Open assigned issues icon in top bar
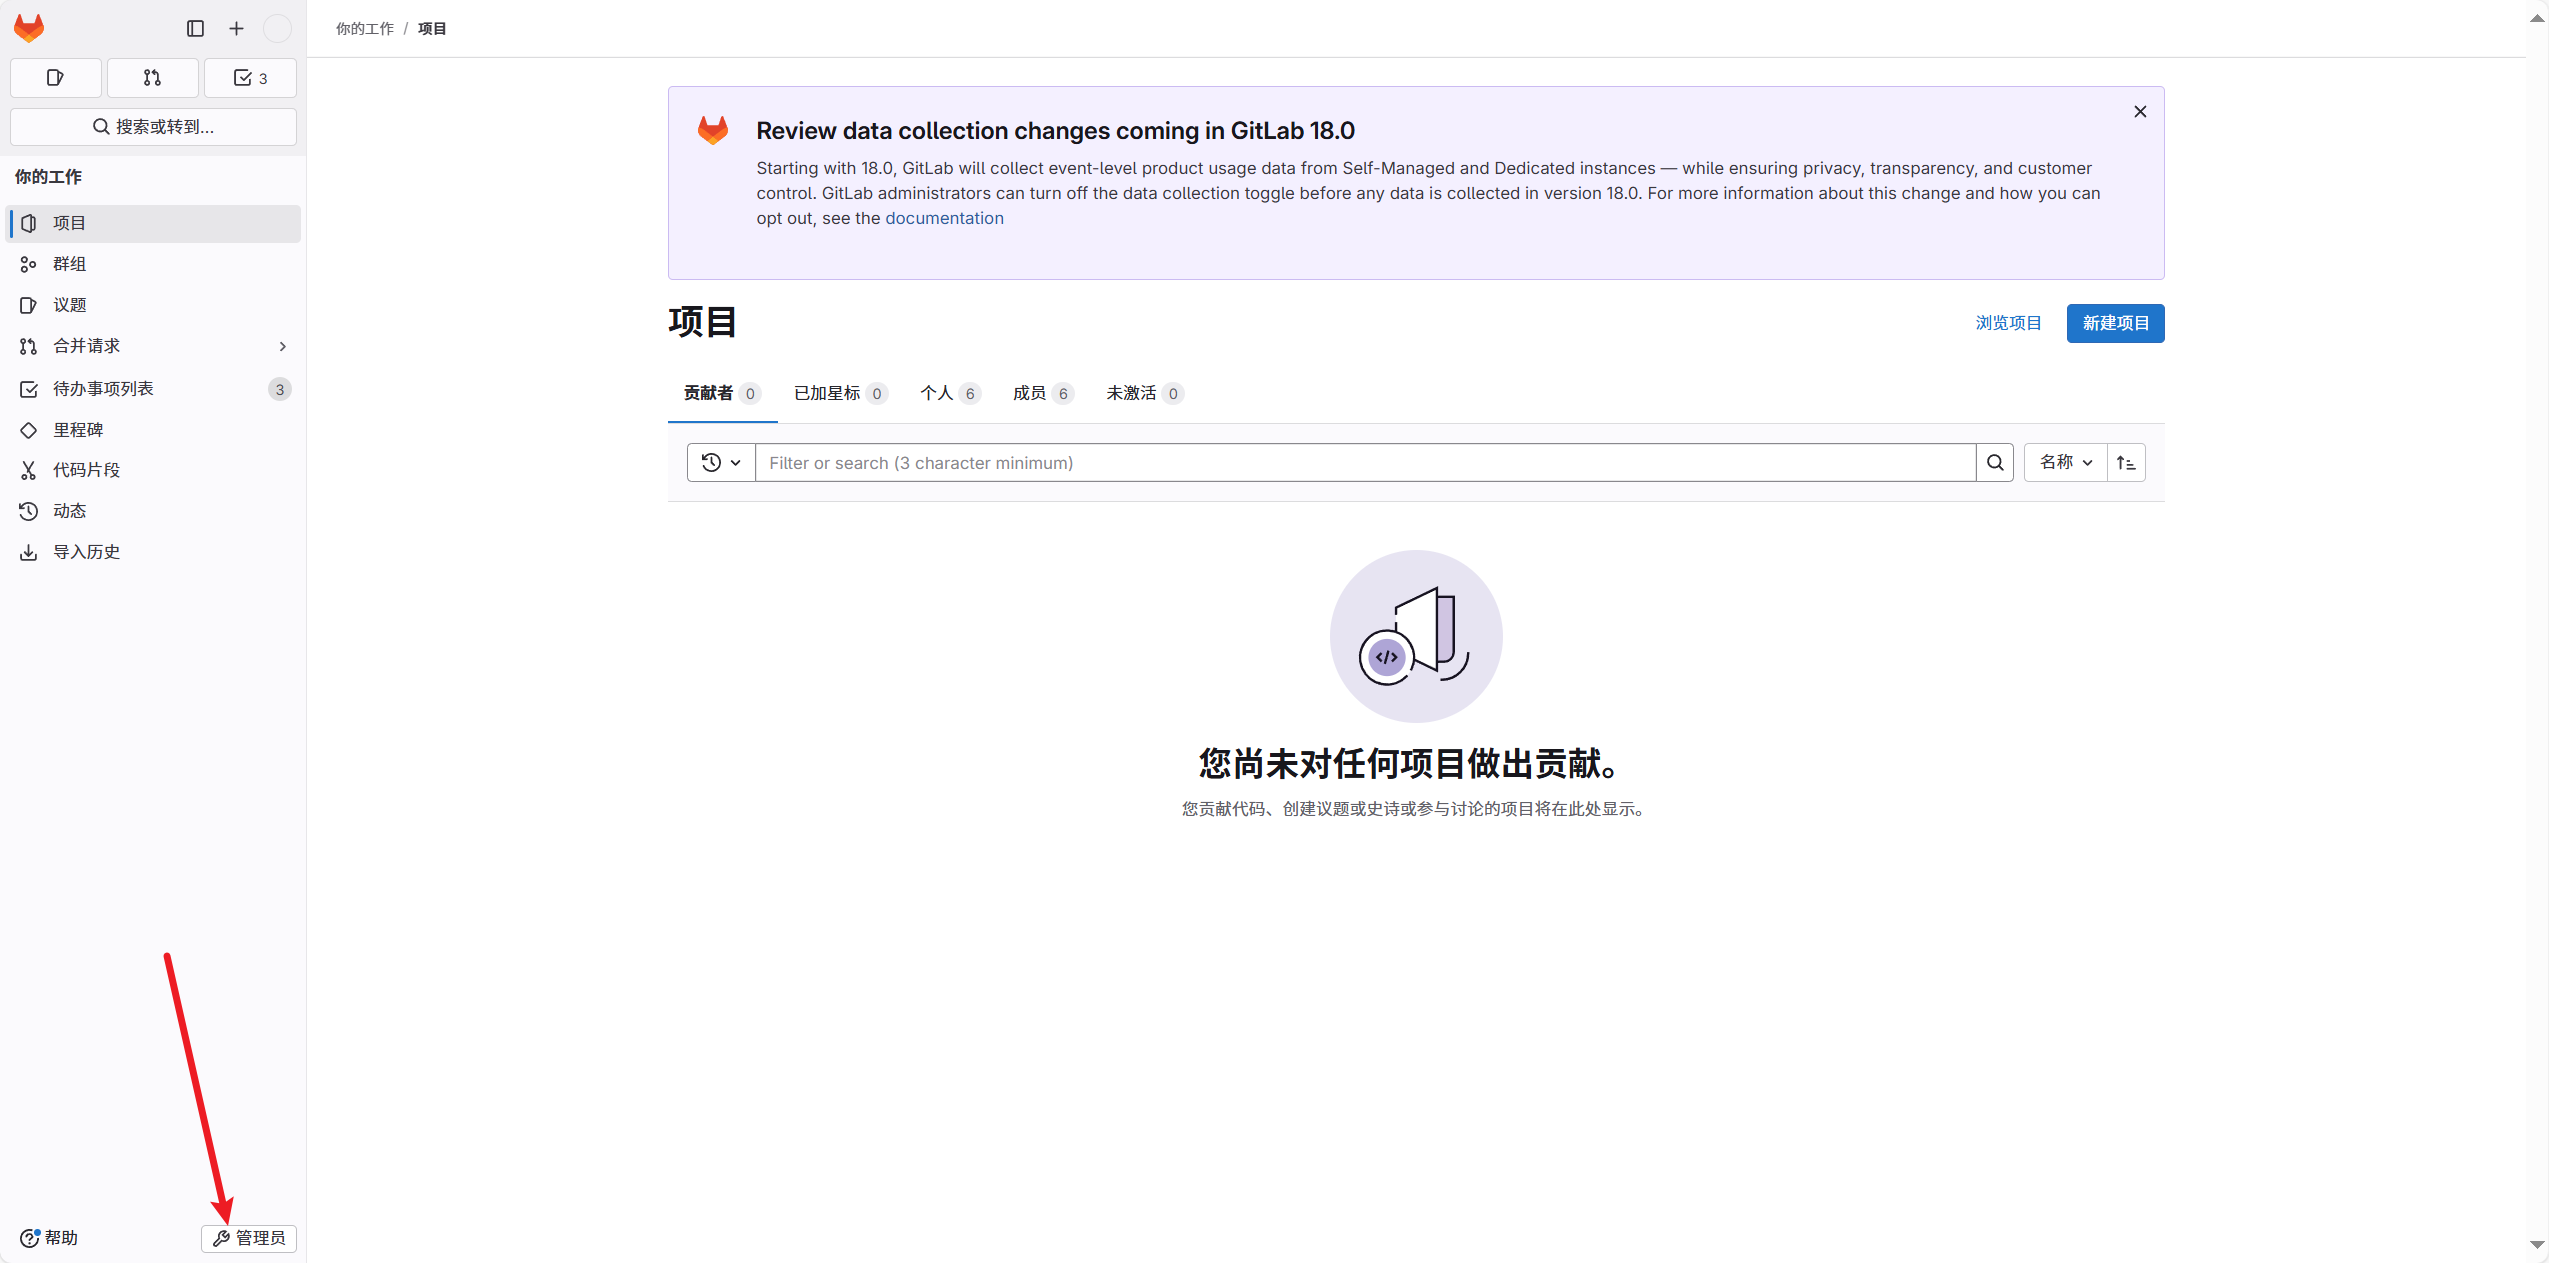The height and width of the screenshot is (1263, 2549). [55, 77]
